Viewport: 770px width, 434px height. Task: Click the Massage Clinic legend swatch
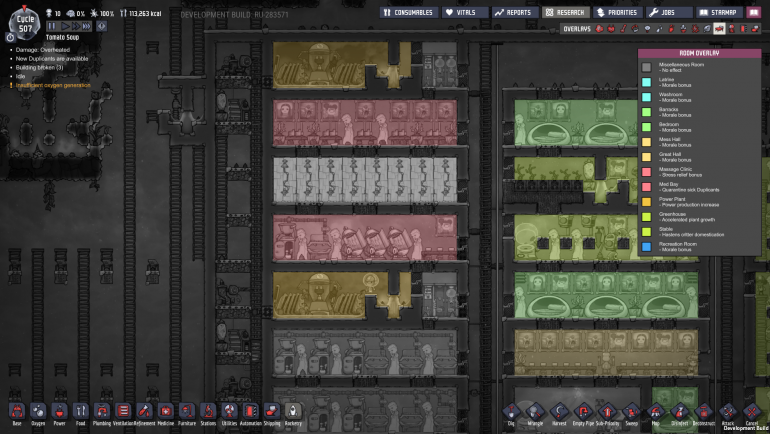(647, 172)
